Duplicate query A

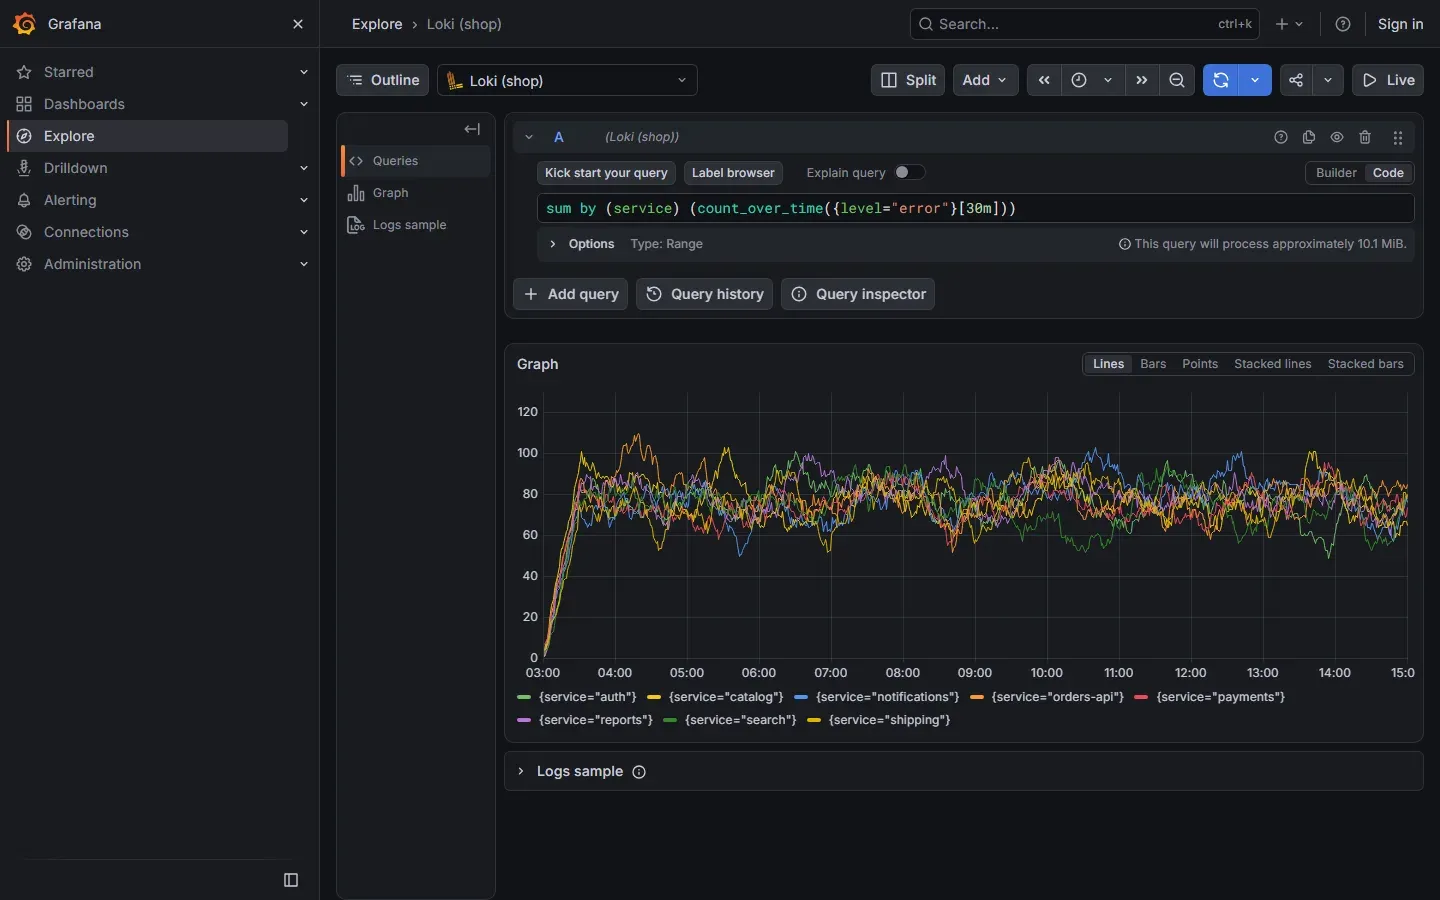(1309, 137)
